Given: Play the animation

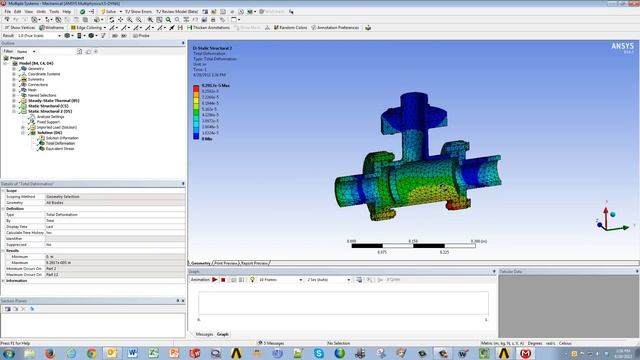Looking at the screenshot, I should [215, 280].
